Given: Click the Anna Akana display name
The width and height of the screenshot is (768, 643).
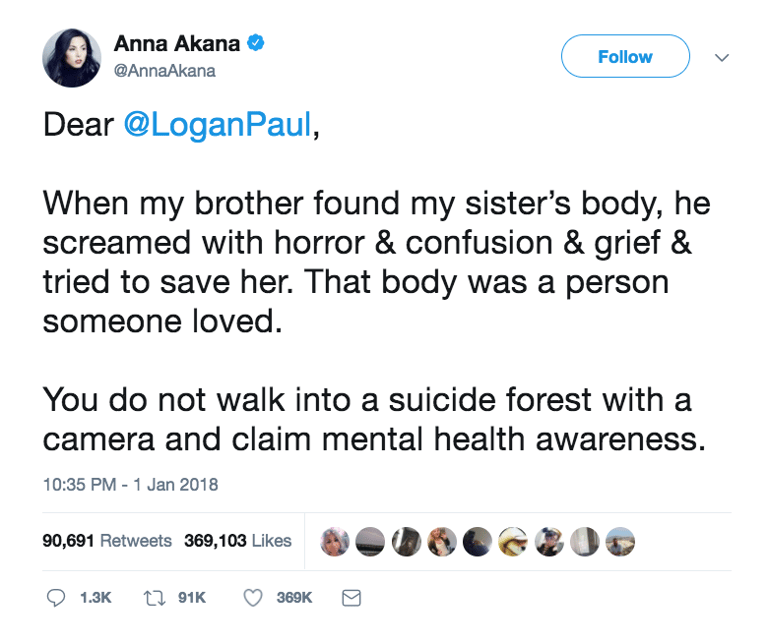Looking at the screenshot, I should 178,44.
